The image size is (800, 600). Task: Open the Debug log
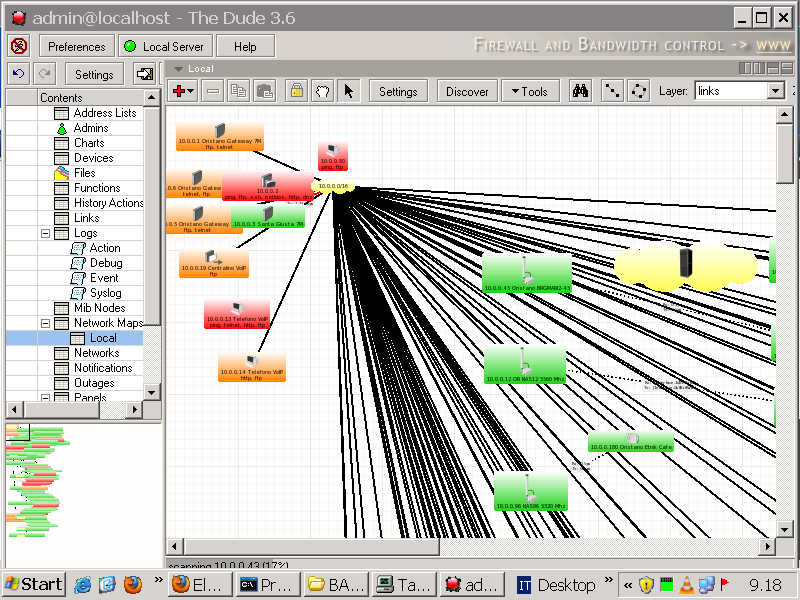106,263
